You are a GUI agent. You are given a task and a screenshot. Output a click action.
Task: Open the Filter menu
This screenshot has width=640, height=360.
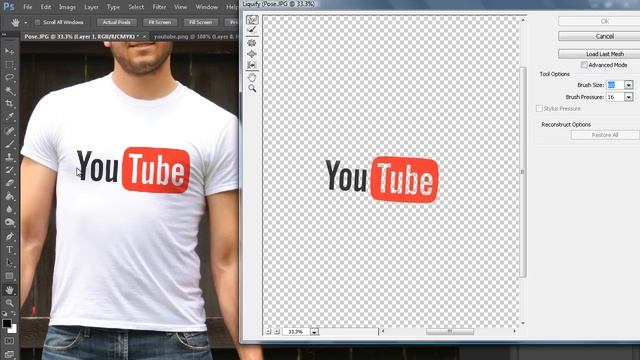coord(159,7)
